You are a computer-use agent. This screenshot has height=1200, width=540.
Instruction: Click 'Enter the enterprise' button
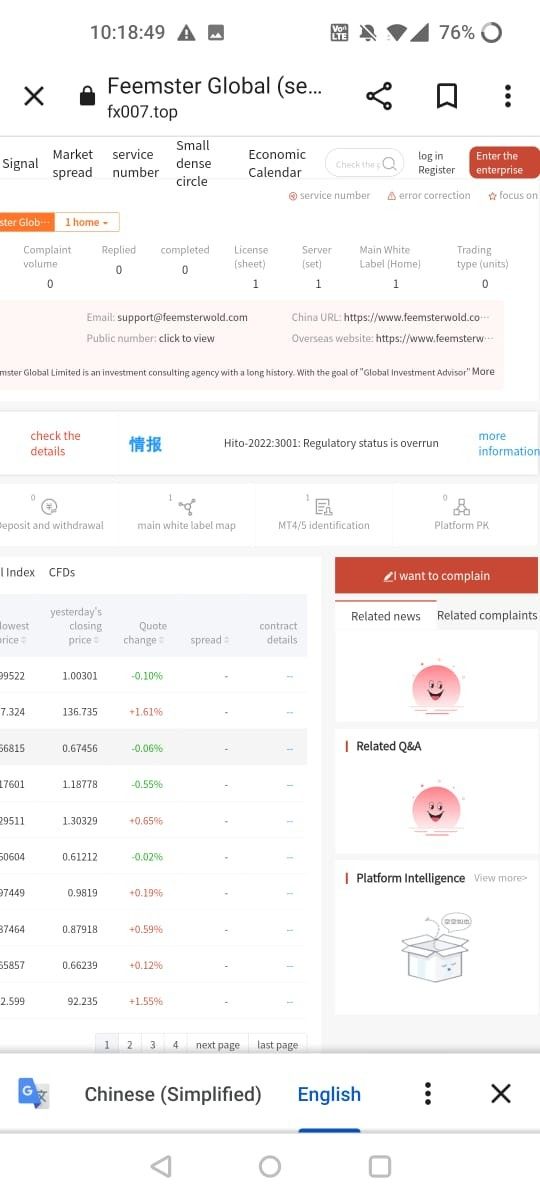pos(504,163)
